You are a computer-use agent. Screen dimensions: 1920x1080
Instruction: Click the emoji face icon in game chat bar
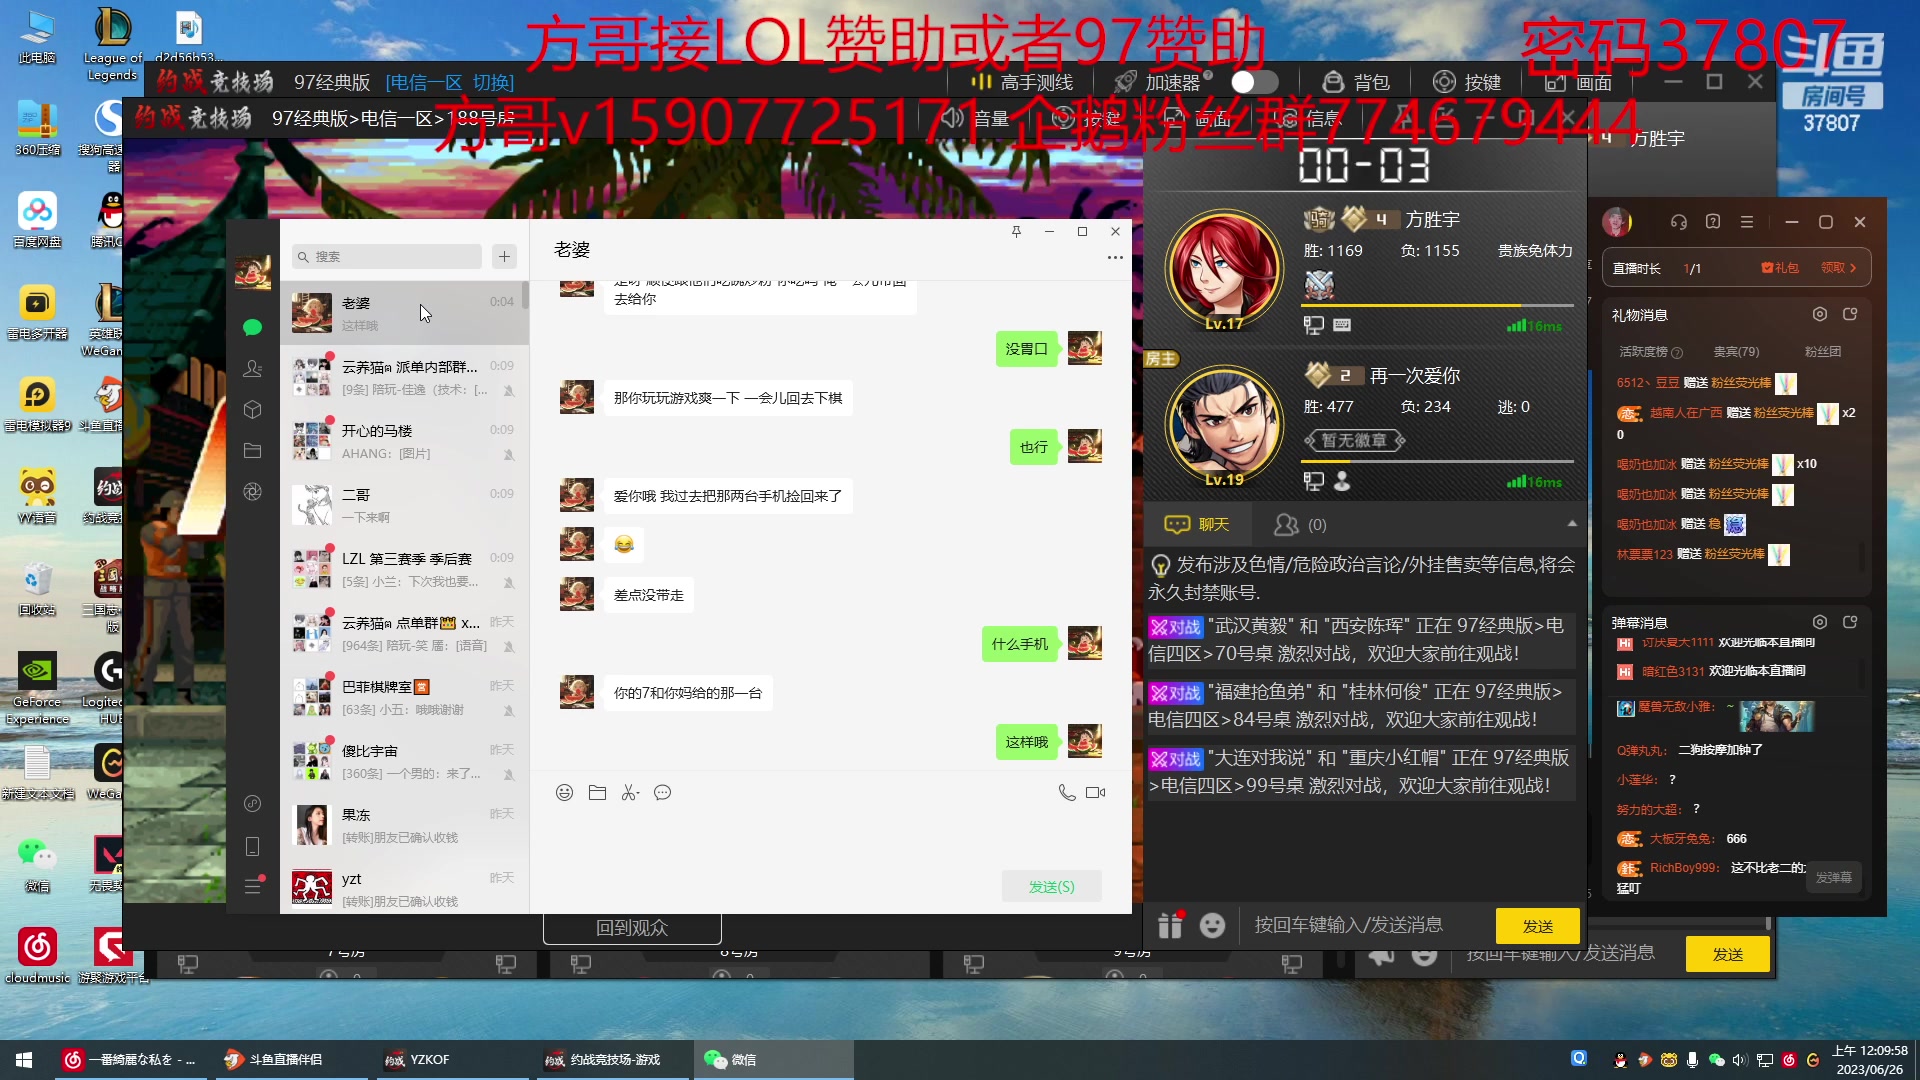tap(1212, 926)
